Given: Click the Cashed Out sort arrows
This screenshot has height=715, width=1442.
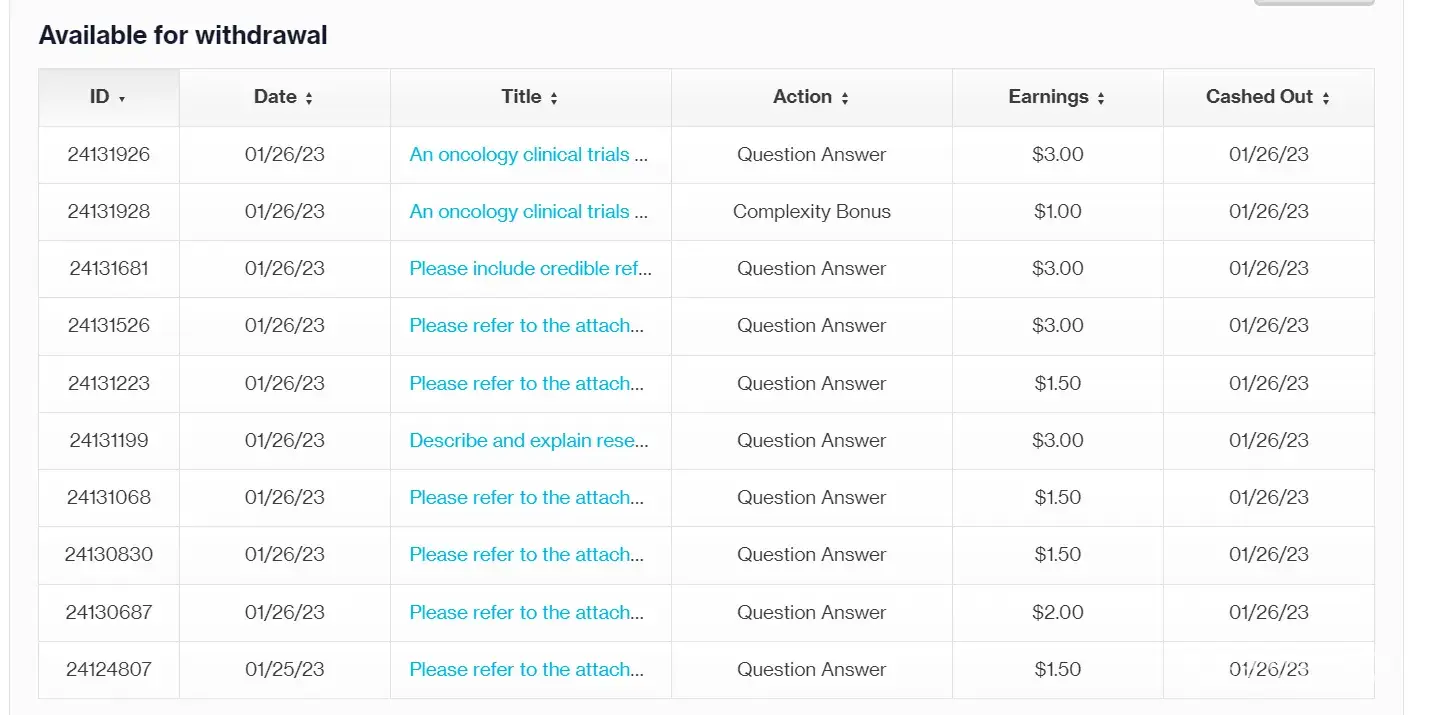Looking at the screenshot, I should coord(1326,98).
